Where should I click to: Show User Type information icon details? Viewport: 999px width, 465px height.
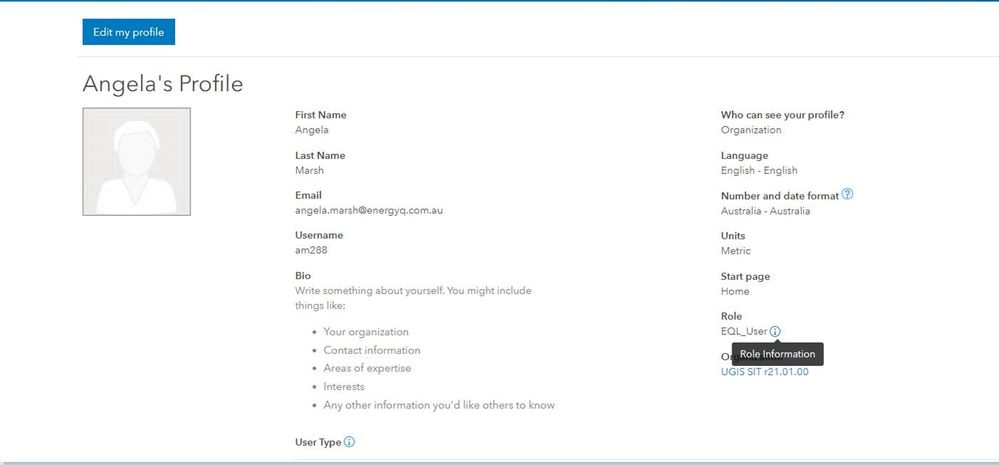(350, 442)
